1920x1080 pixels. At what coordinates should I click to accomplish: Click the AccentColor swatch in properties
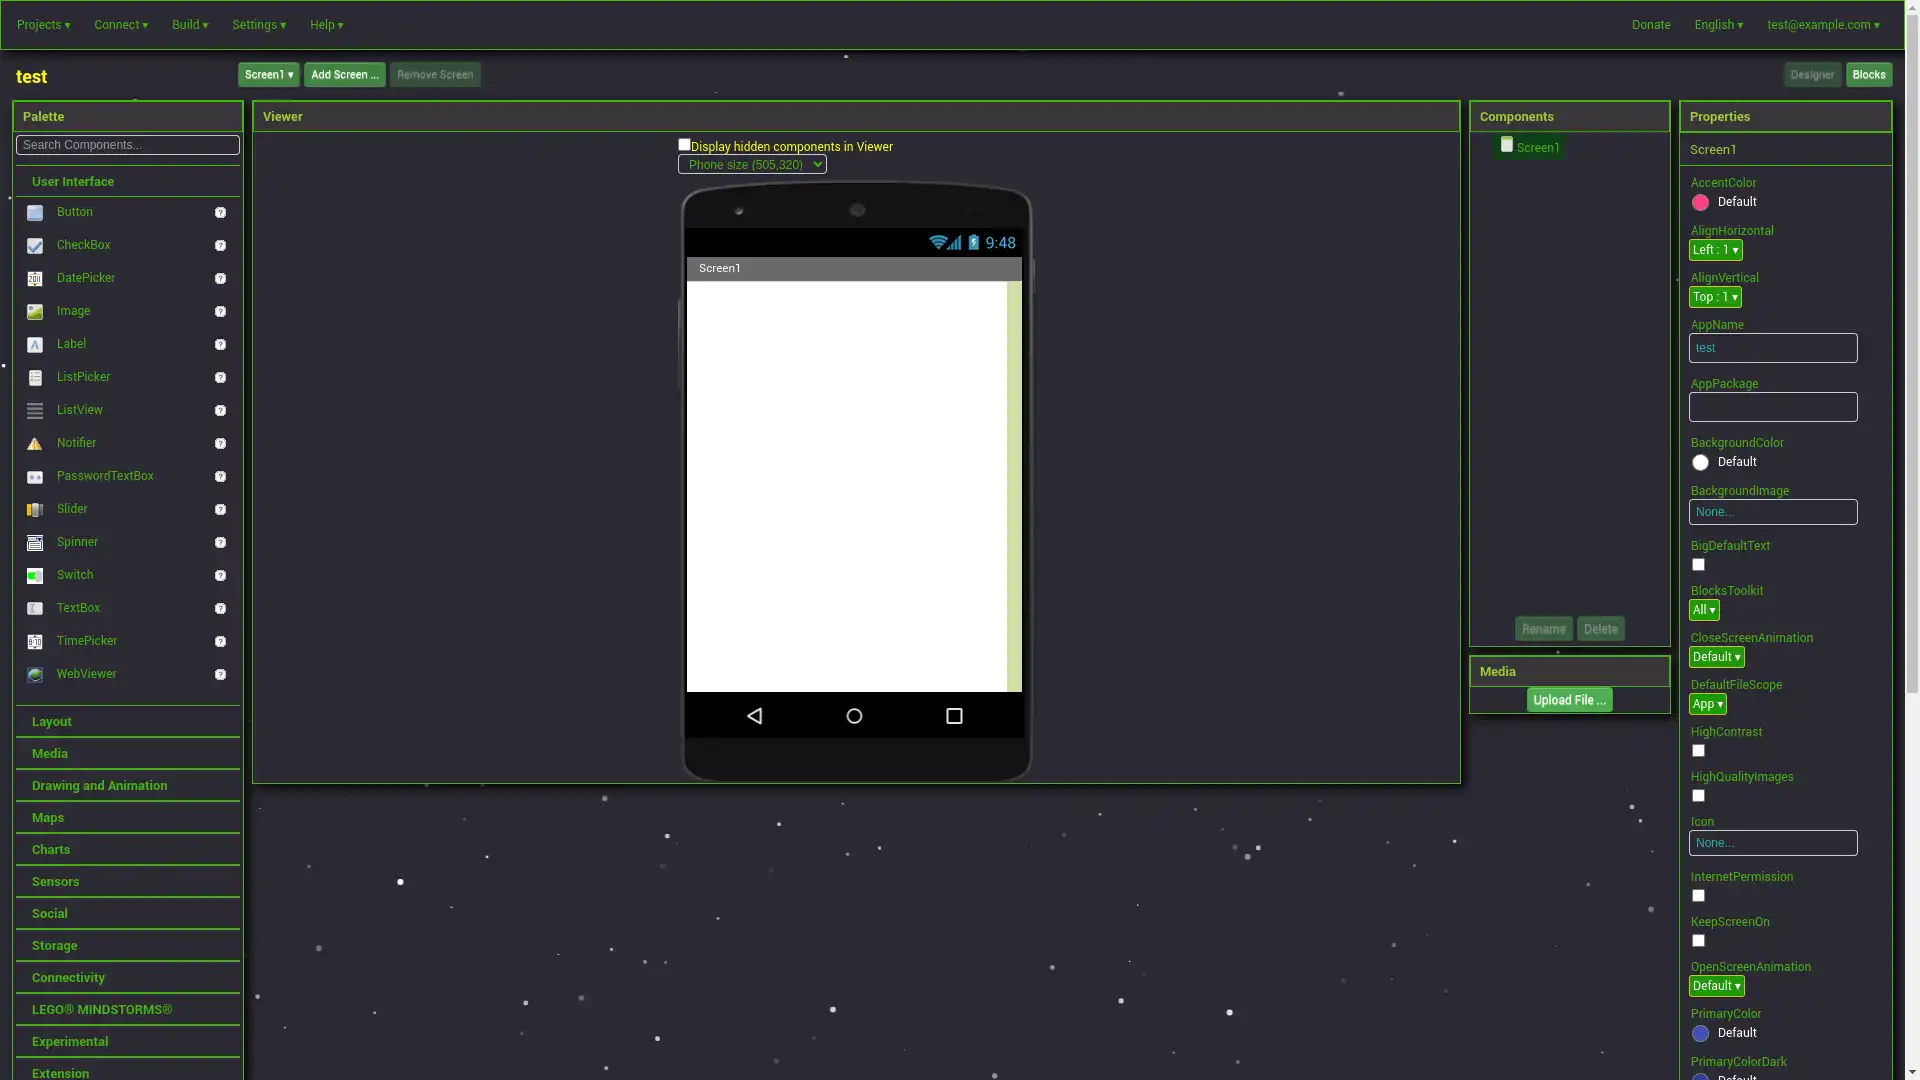pyautogui.click(x=1701, y=202)
